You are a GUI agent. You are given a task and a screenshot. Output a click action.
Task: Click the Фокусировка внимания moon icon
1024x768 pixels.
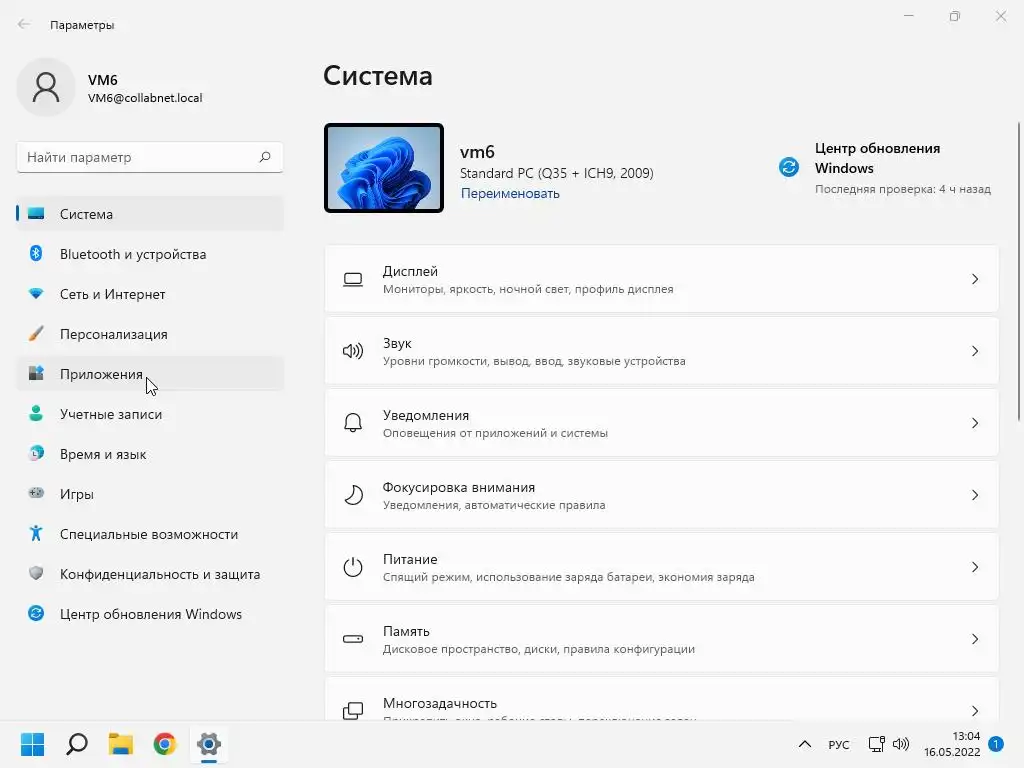coord(353,495)
